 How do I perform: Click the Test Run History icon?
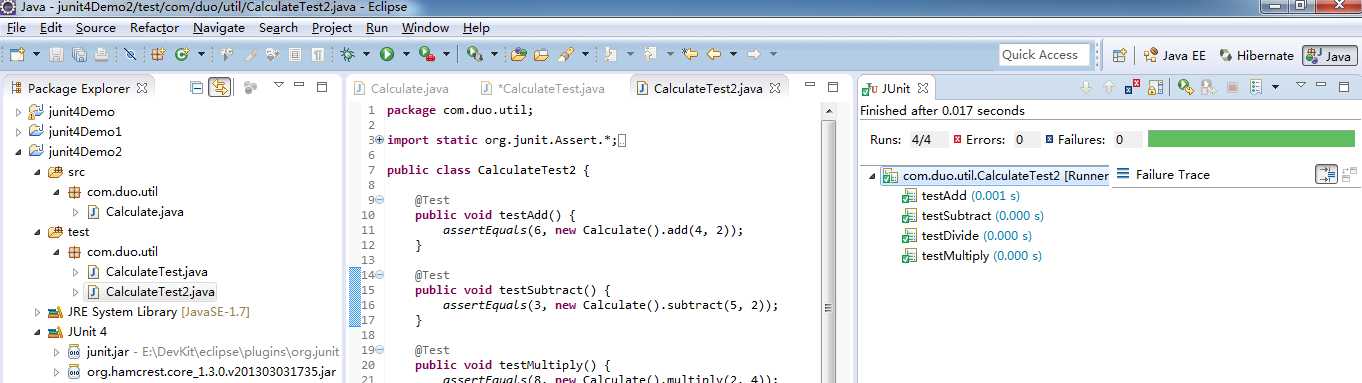(1255, 88)
